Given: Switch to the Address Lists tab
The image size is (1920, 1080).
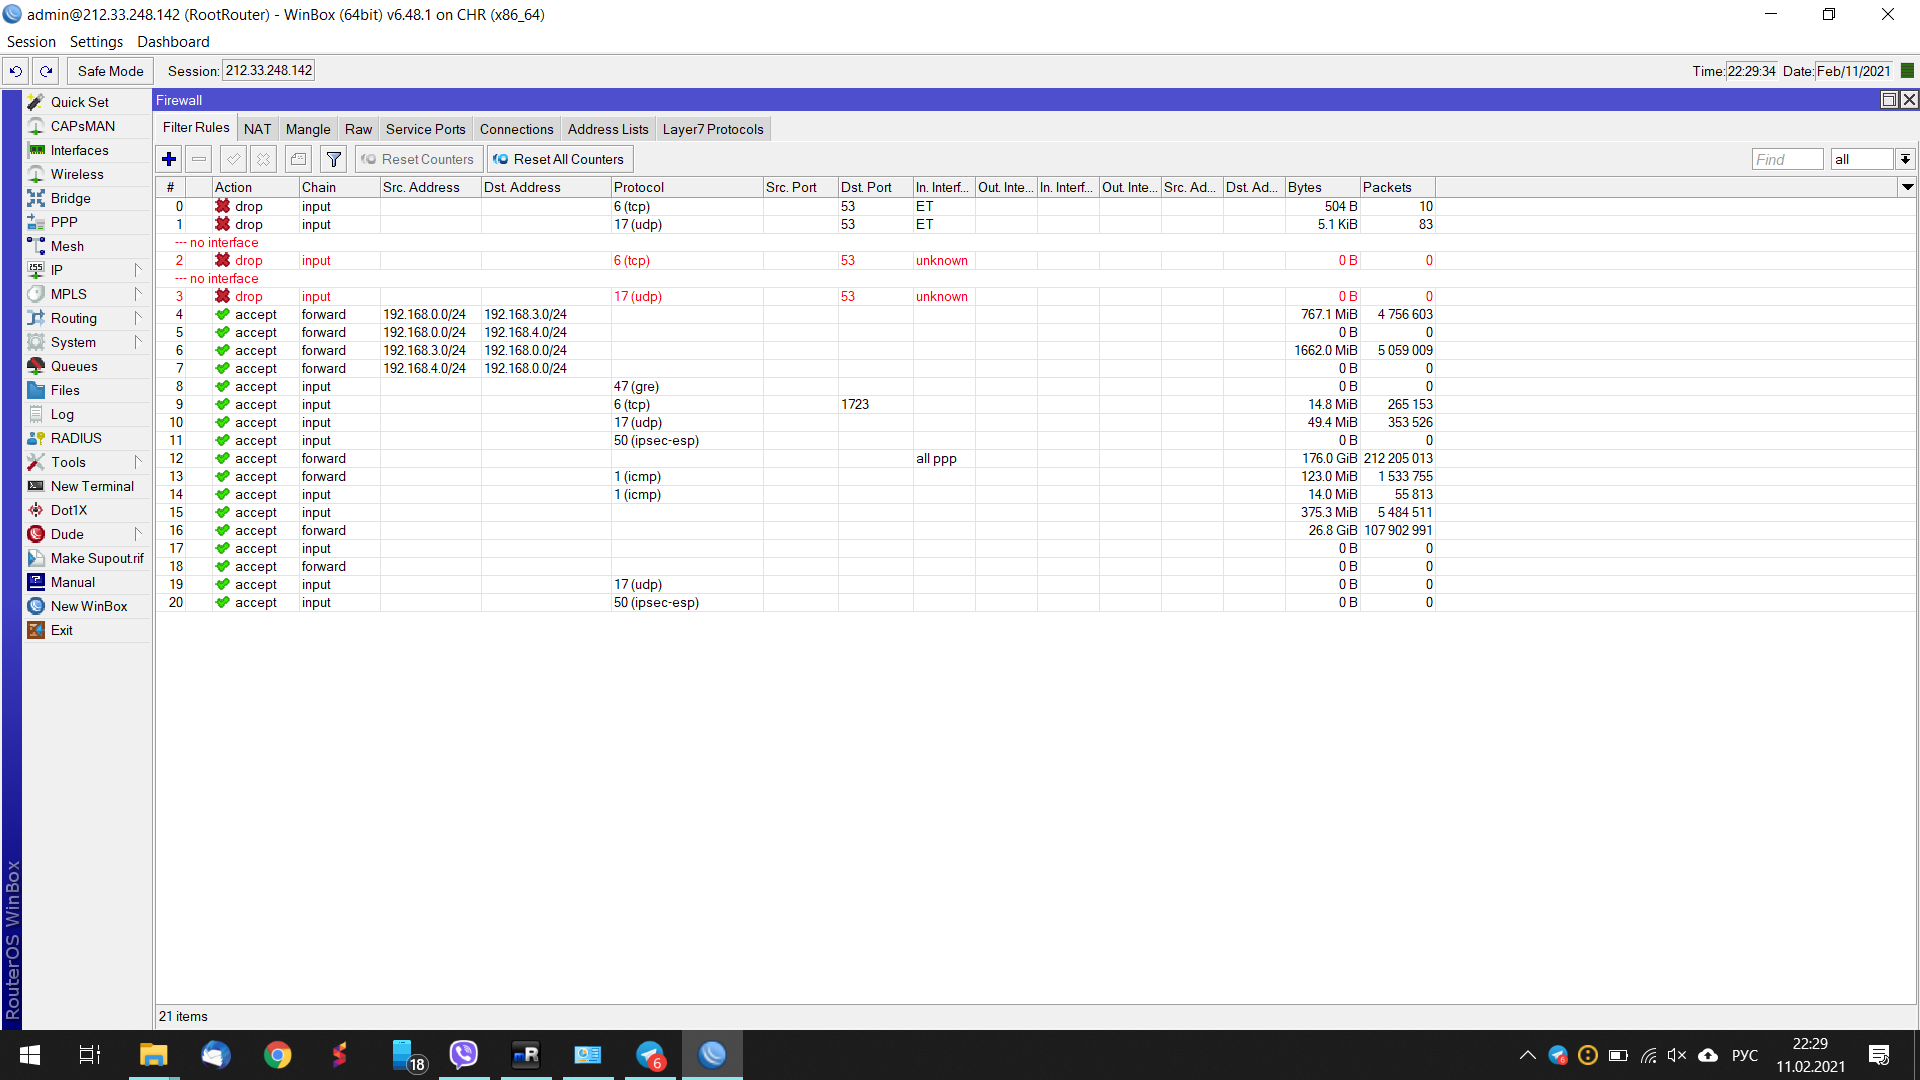Looking at the screenshot, I should (x=608, y=129).
